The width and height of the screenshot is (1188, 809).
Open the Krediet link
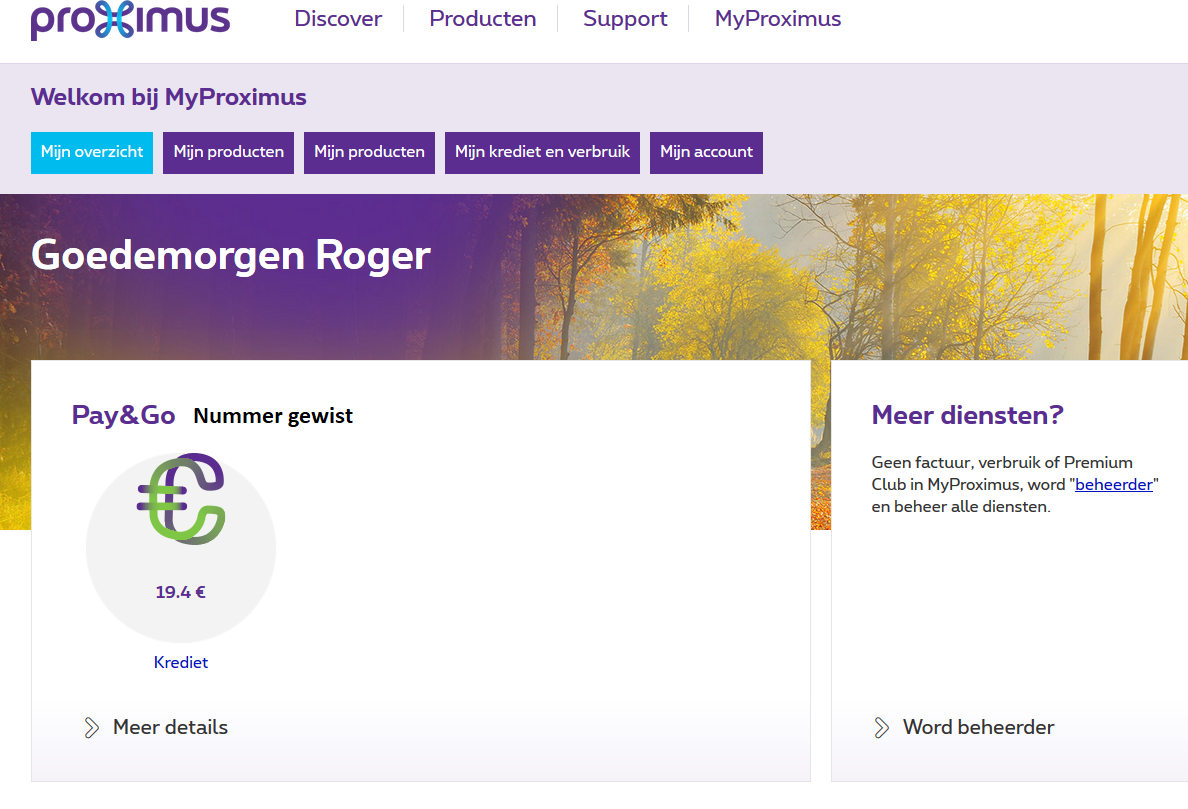[180, 662]
